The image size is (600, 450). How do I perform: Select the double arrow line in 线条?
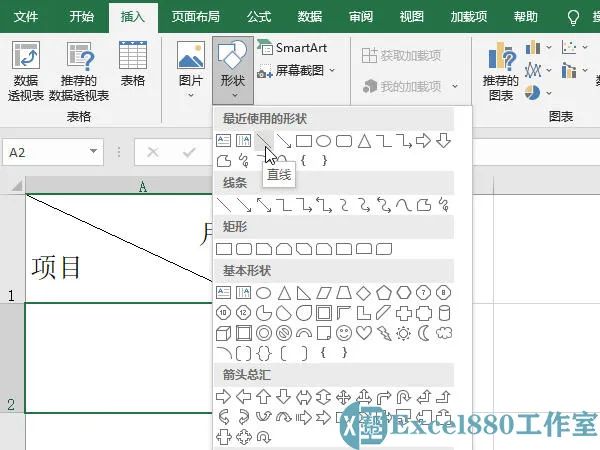point(264,205)
